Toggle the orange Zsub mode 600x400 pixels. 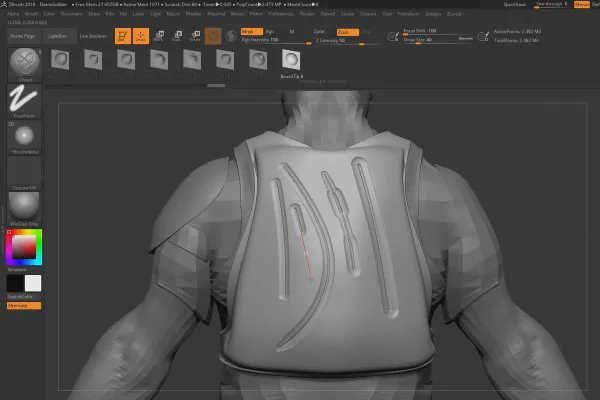(347, 32)
